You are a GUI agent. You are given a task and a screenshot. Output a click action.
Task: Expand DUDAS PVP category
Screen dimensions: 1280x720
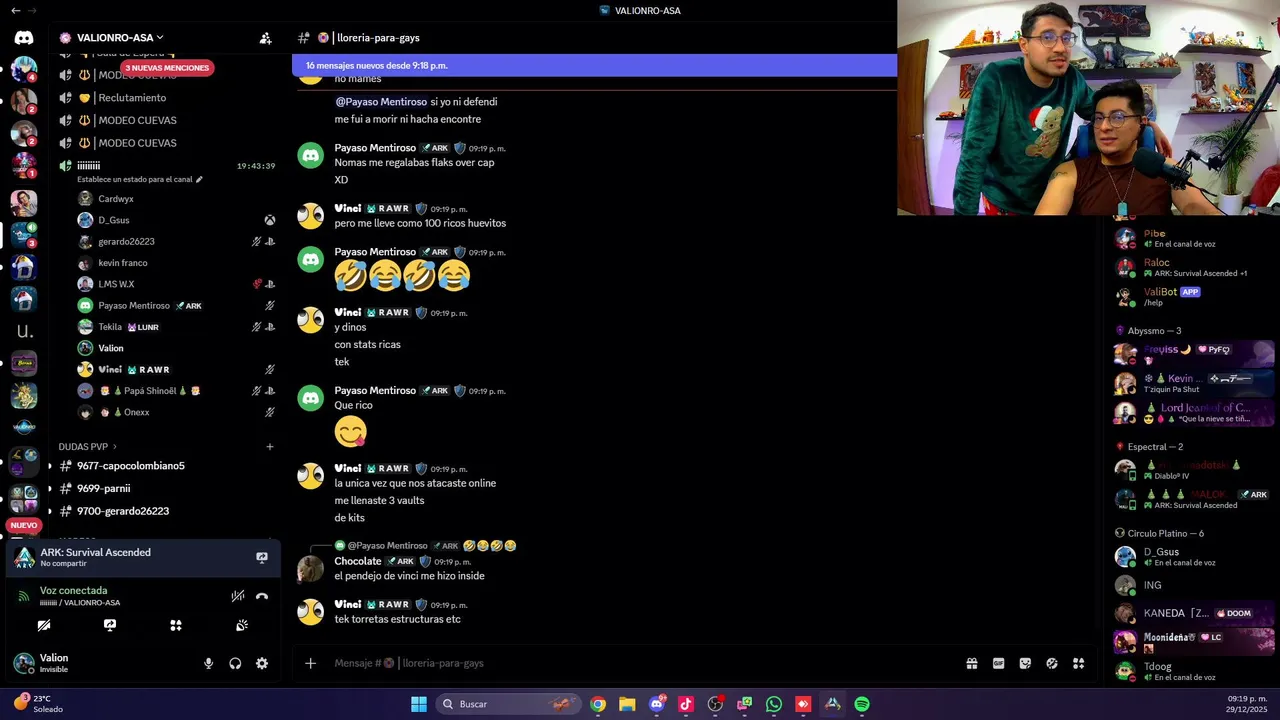click(88, 447)
